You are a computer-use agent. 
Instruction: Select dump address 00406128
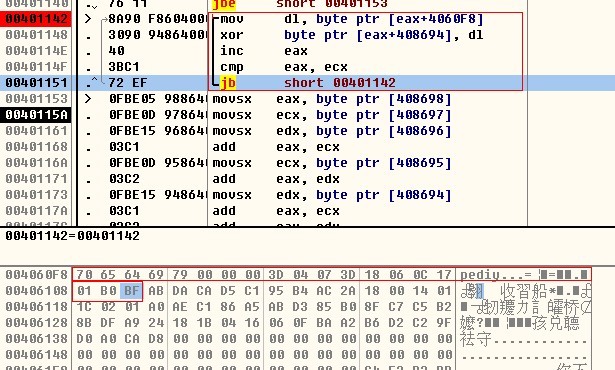click(36, 323)
